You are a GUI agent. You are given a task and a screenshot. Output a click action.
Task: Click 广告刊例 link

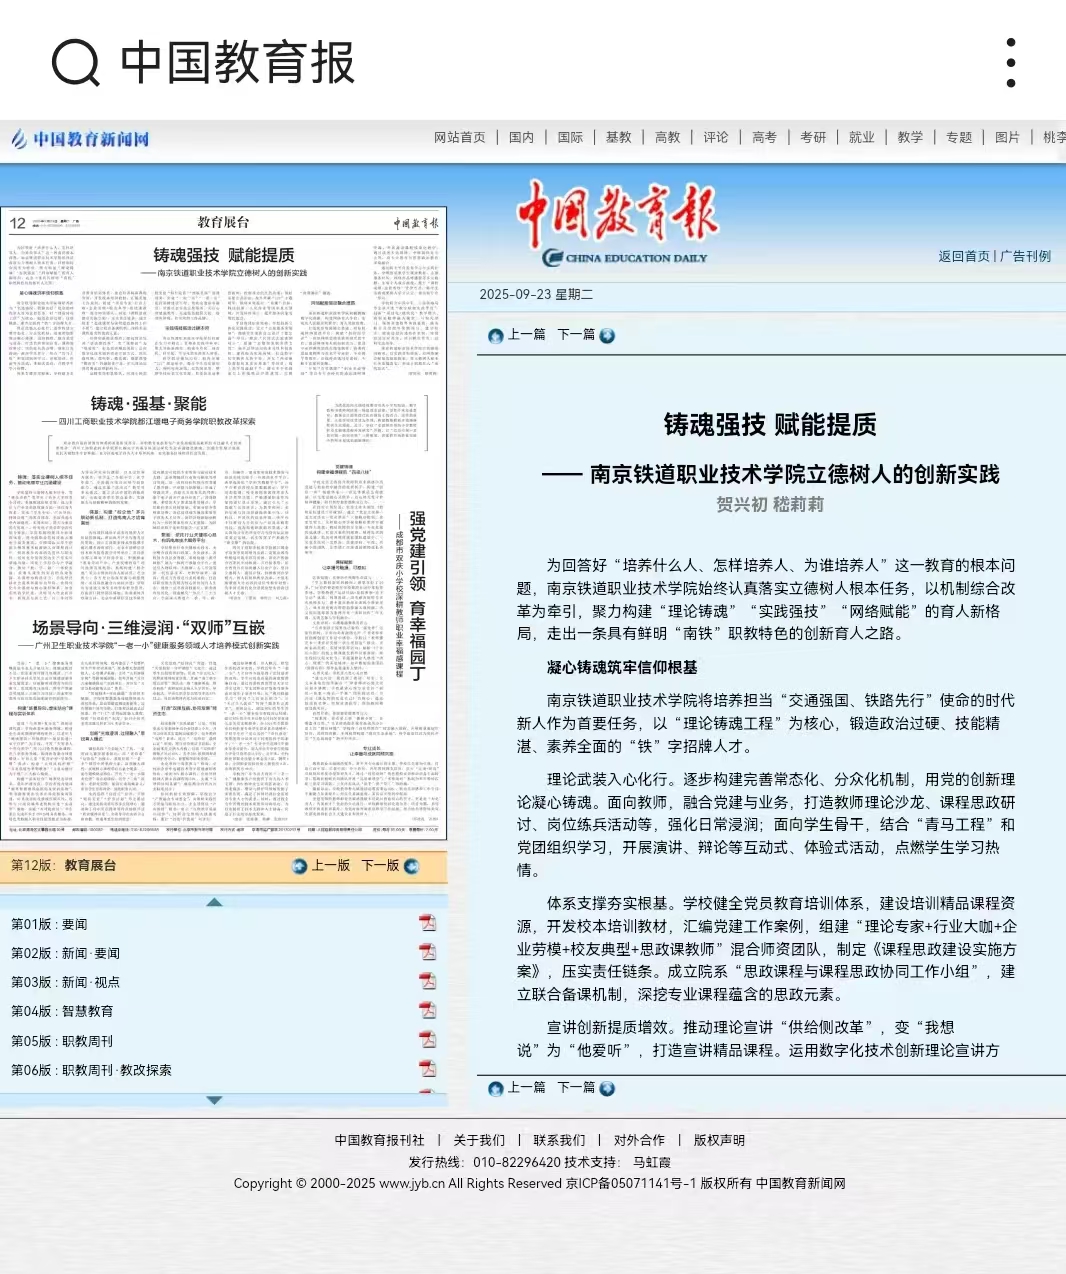tap(1026, 256)
